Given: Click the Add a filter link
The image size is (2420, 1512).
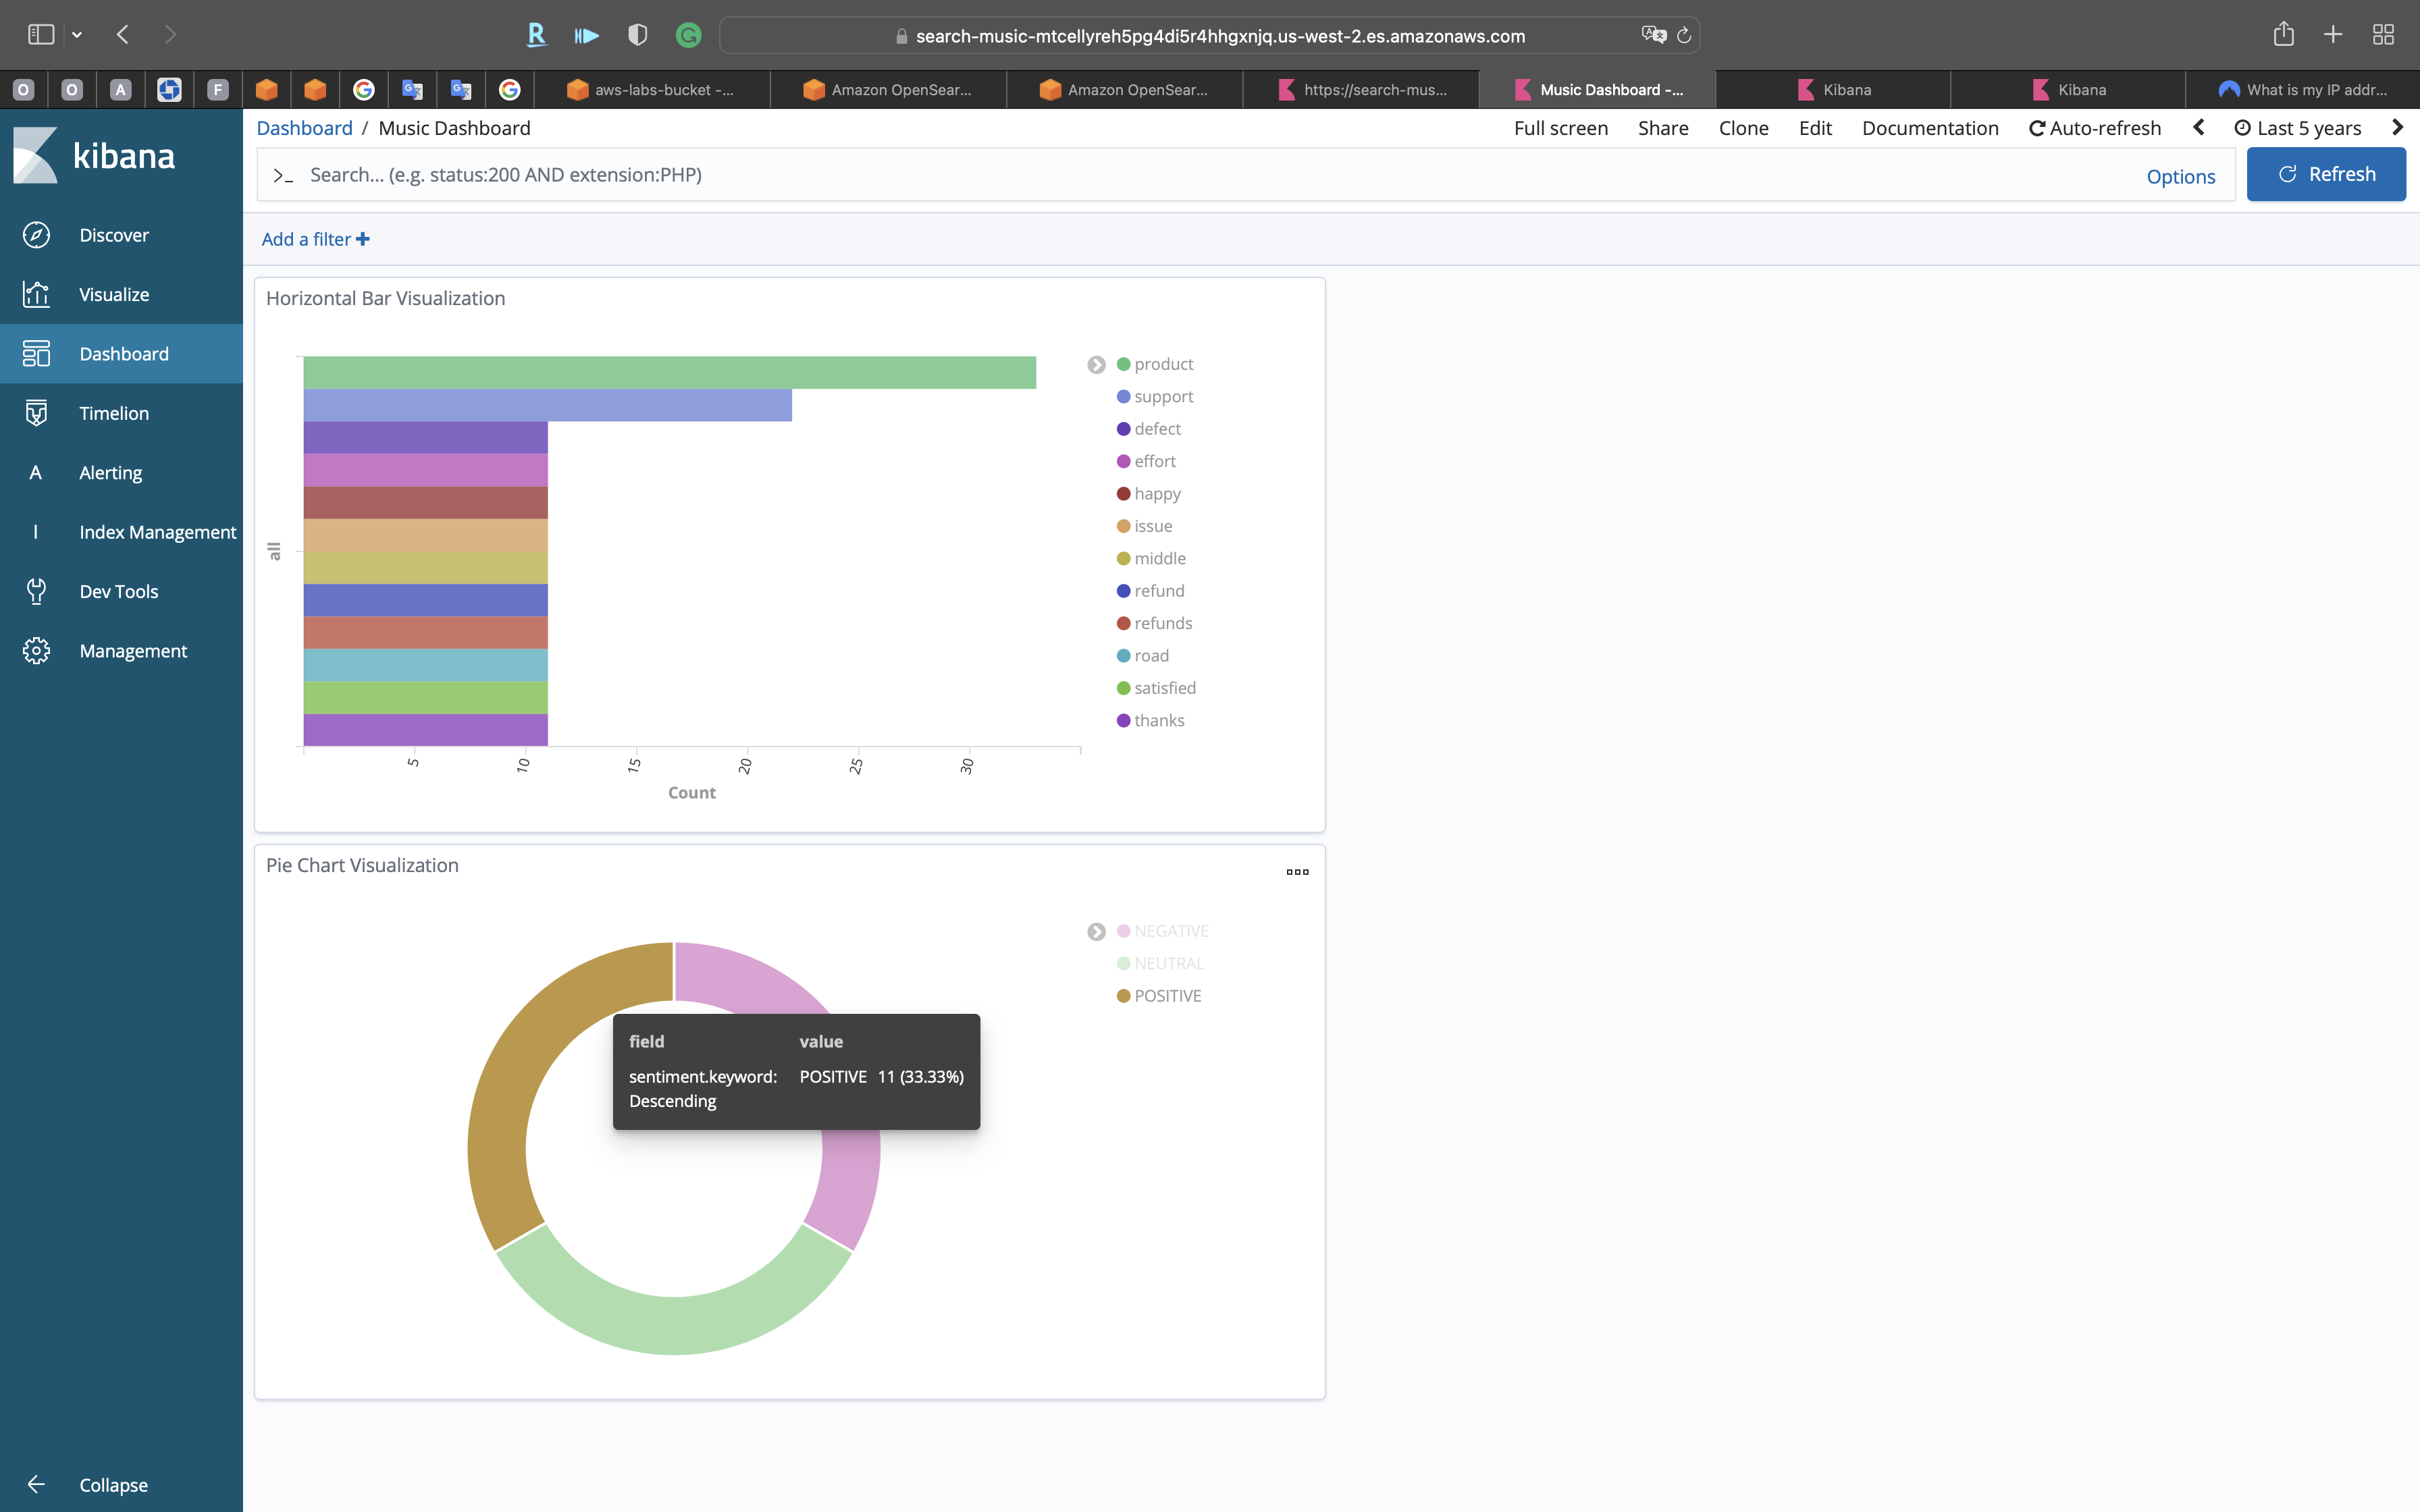Looking at the screenshot, I should (315, 239).
